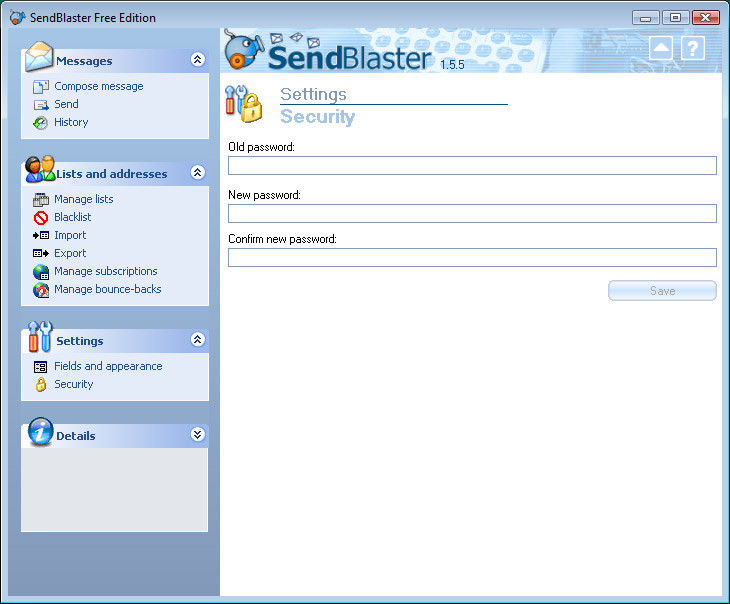Expand the Details panel
The height and width of the screenshot is (604, 730).
coord(197,434)
